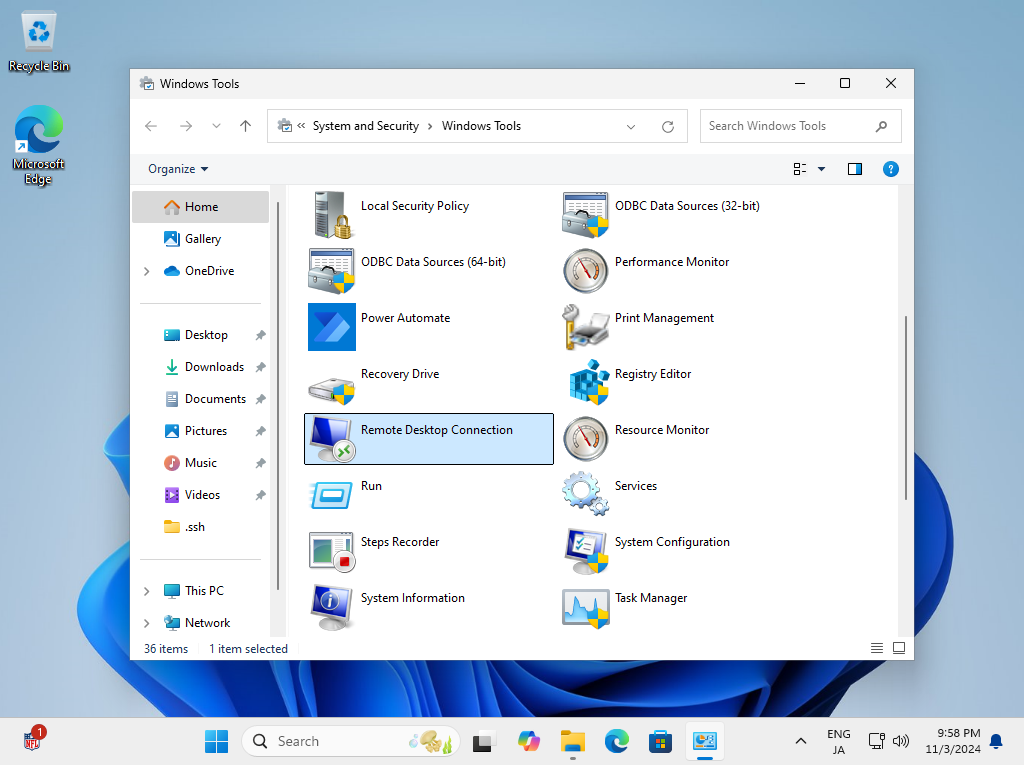The image size is (1024, 765).
Task: Open breadcrumb arrow after System and Security
Action: tap(430, 126)
